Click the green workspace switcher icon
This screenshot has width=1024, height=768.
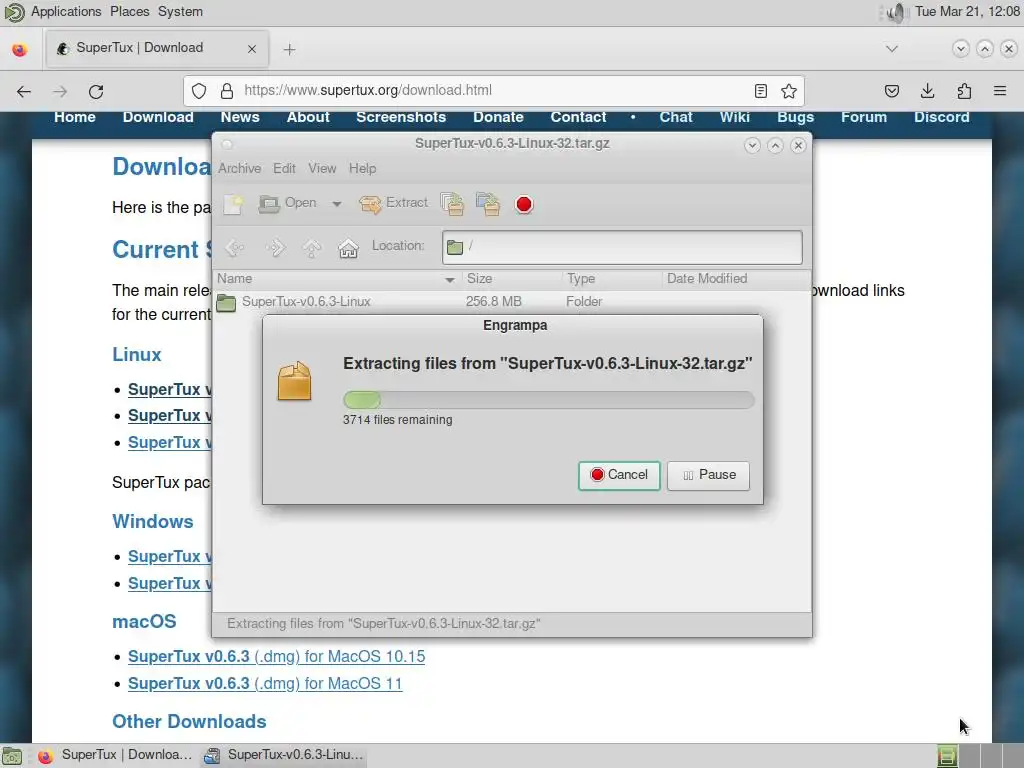947,756
